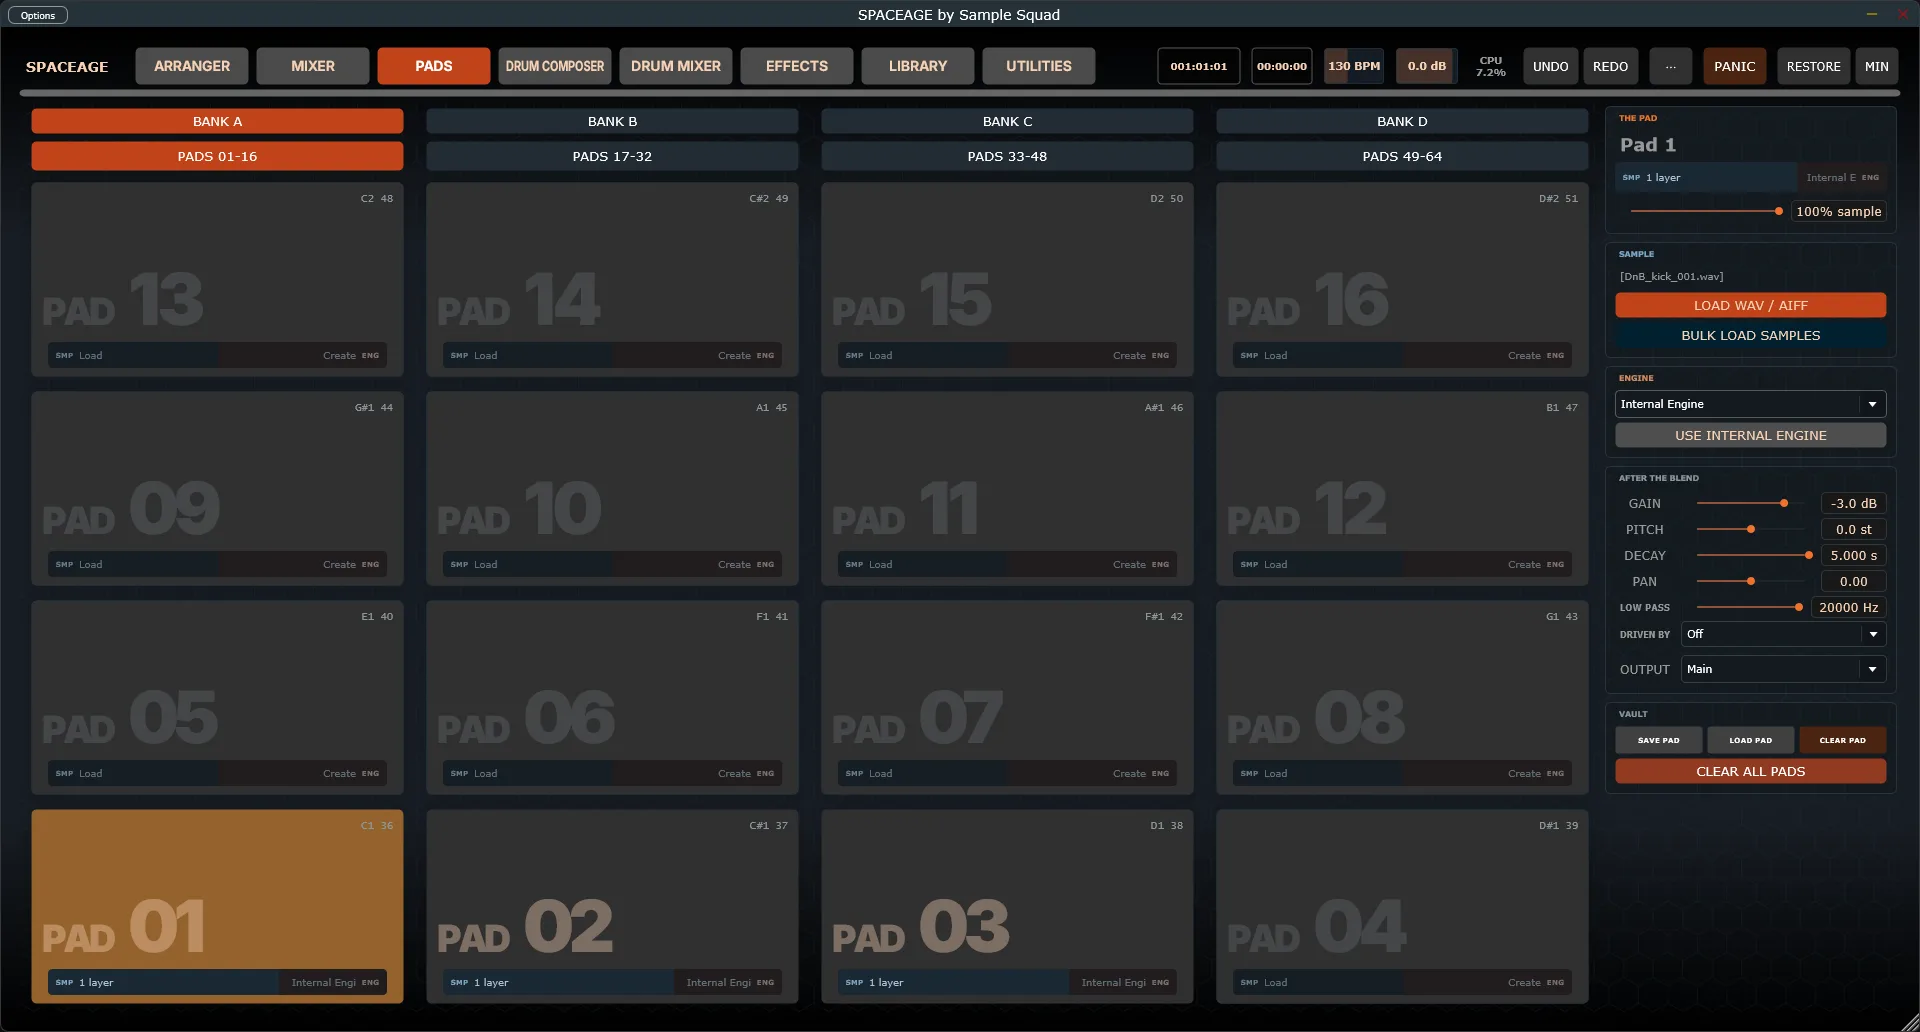Open the OUTPUT Main dropdown

click(x=1783, y=669)
